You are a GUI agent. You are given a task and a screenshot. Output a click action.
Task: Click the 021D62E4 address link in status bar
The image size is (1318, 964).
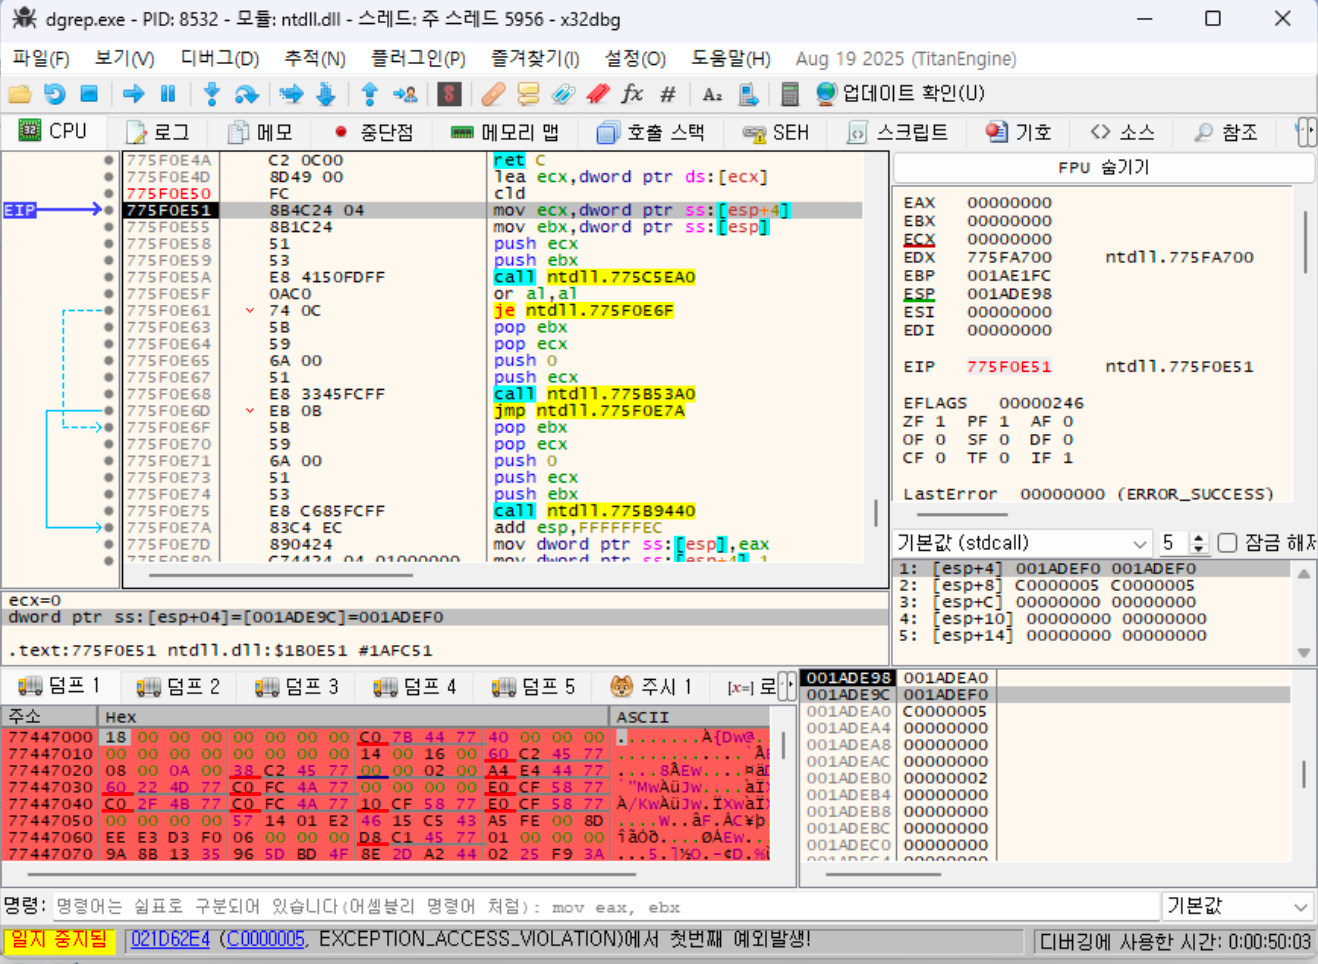(170, 939)
